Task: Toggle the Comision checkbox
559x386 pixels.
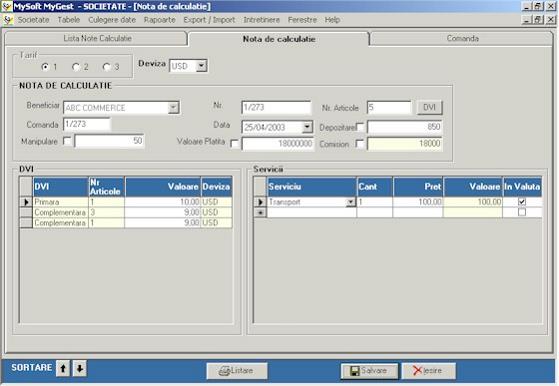Action: coord(360,144)
